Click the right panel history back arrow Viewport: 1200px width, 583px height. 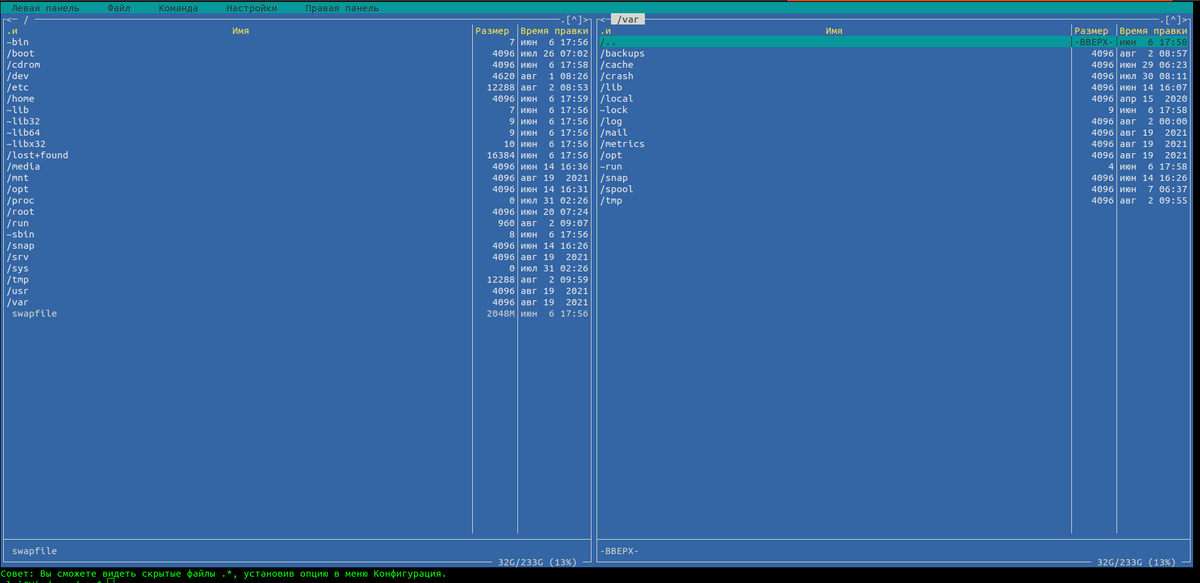tap(604, 20)
